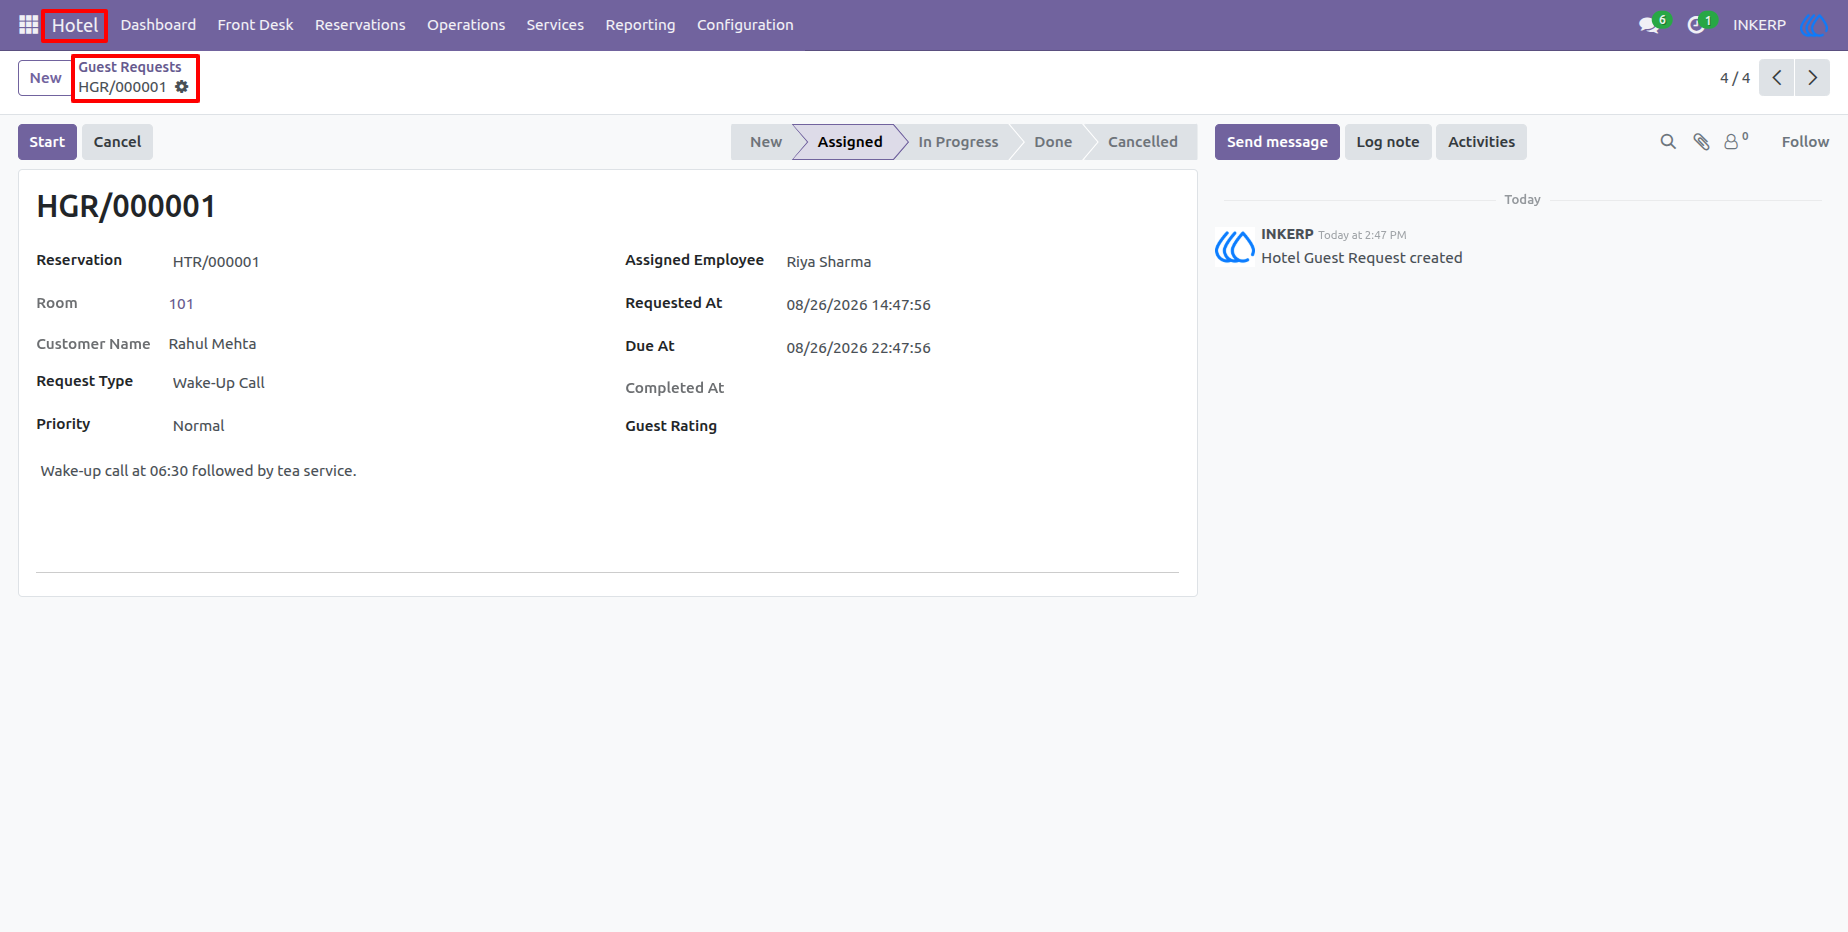Go to the next record arrow
Viewport: 1848px width, 932px height.
click(1812, 78)
